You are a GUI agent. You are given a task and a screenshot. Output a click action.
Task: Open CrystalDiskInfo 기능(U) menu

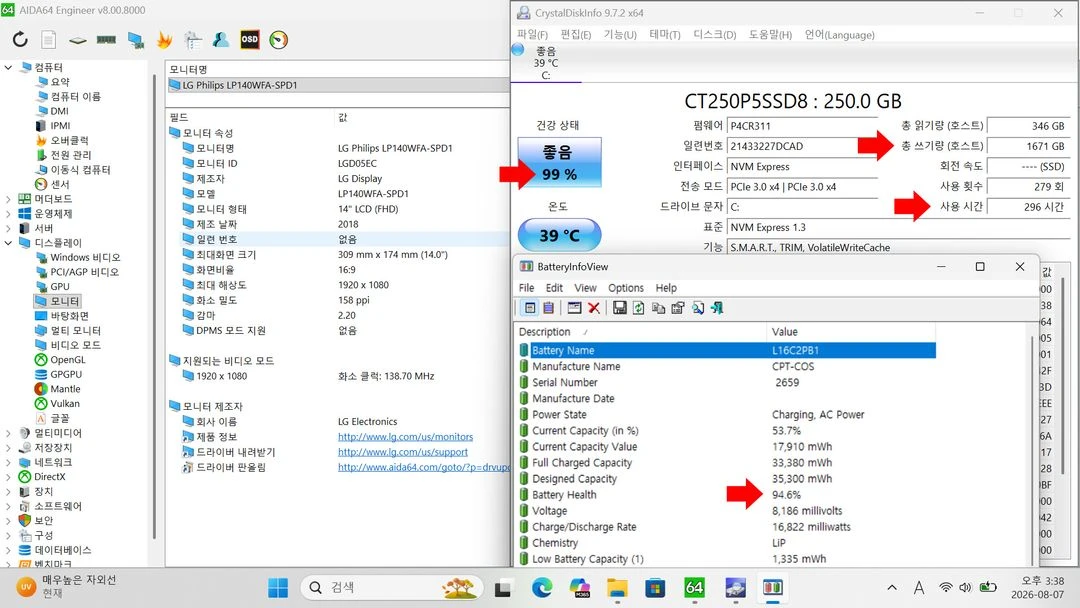coord(620,34)
